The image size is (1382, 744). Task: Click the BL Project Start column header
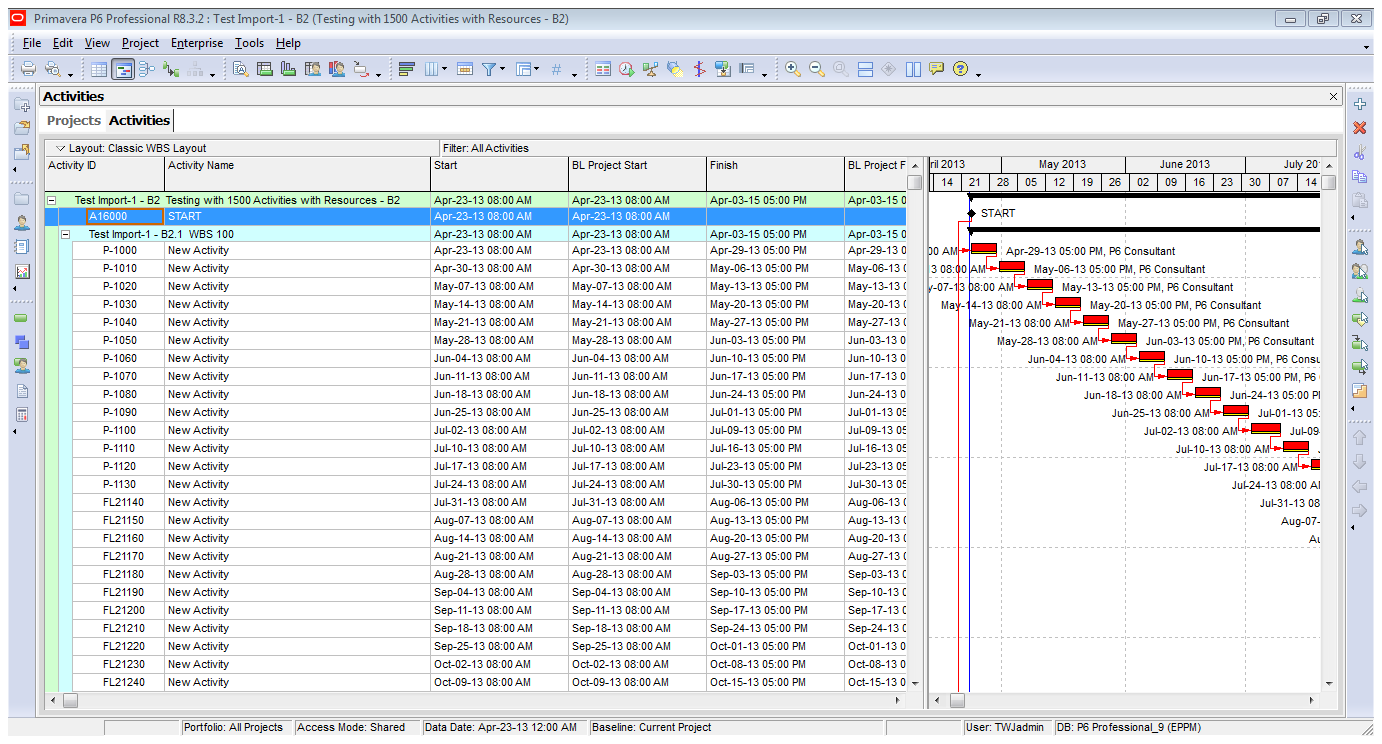coord(637,173)
